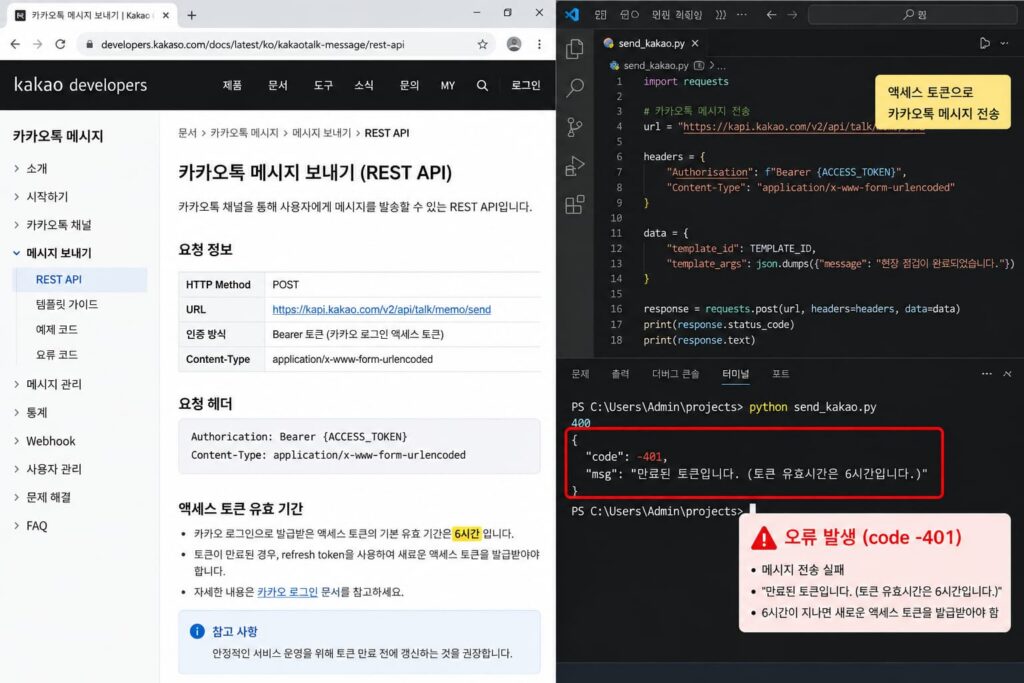Close the Kakao browser tab

pos(166,15)
